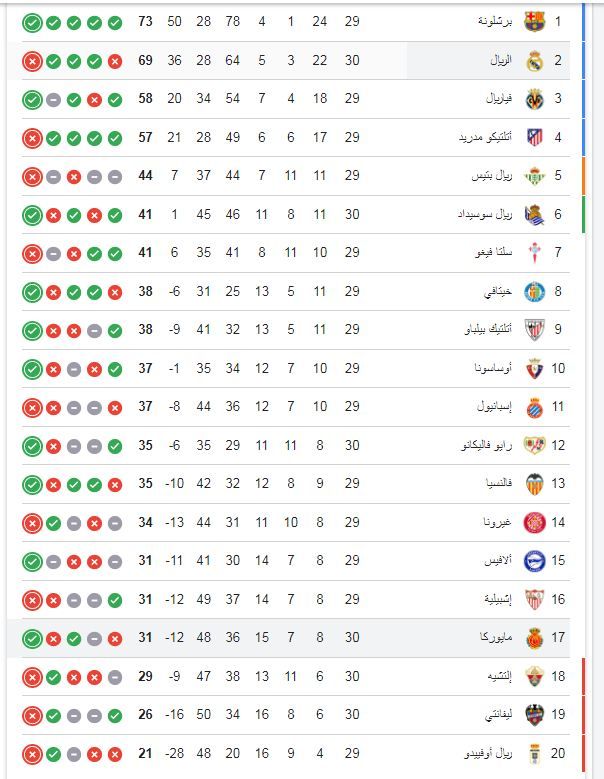Click the Real Madrid crest icon
This screenshot has width=604, height=779.
point(533,60)
